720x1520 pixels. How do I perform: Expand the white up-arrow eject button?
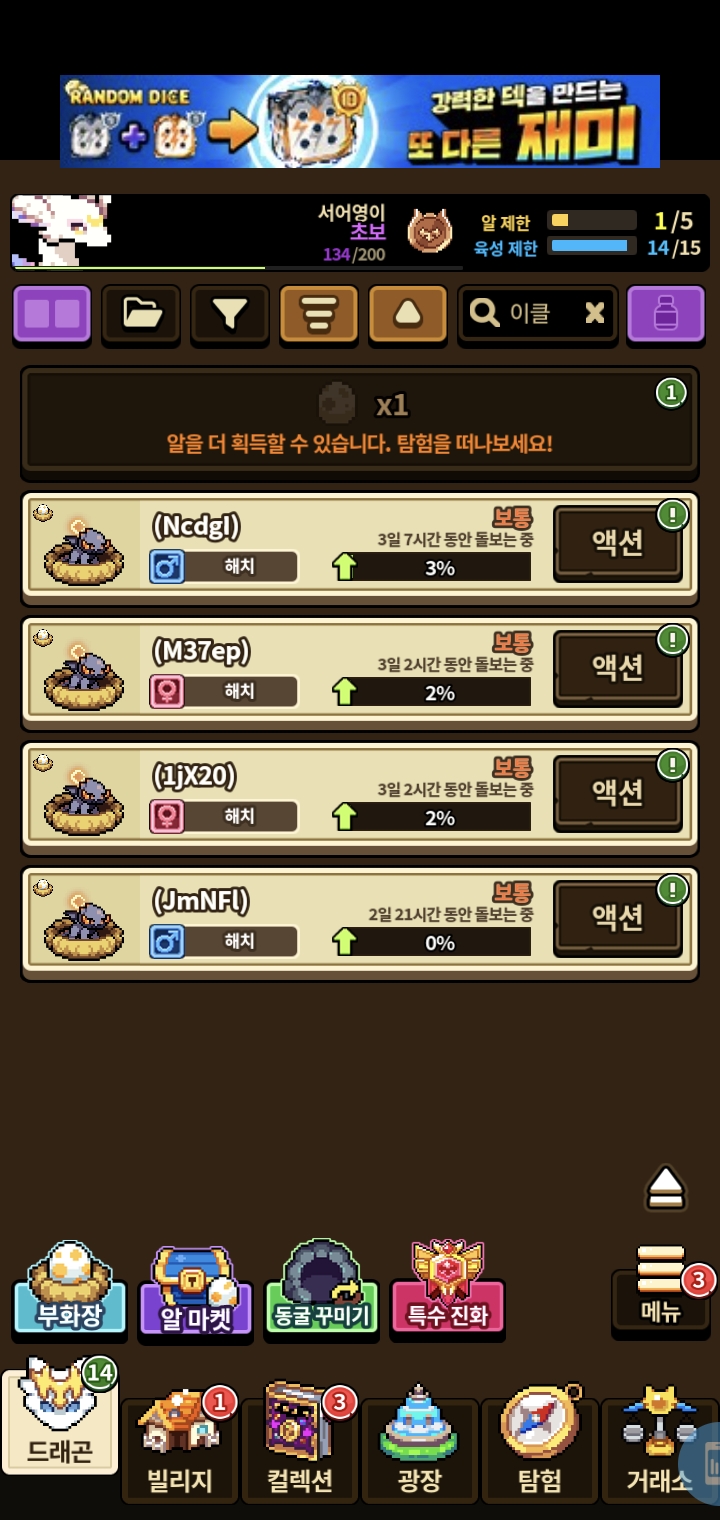[x=665, y=1188]
